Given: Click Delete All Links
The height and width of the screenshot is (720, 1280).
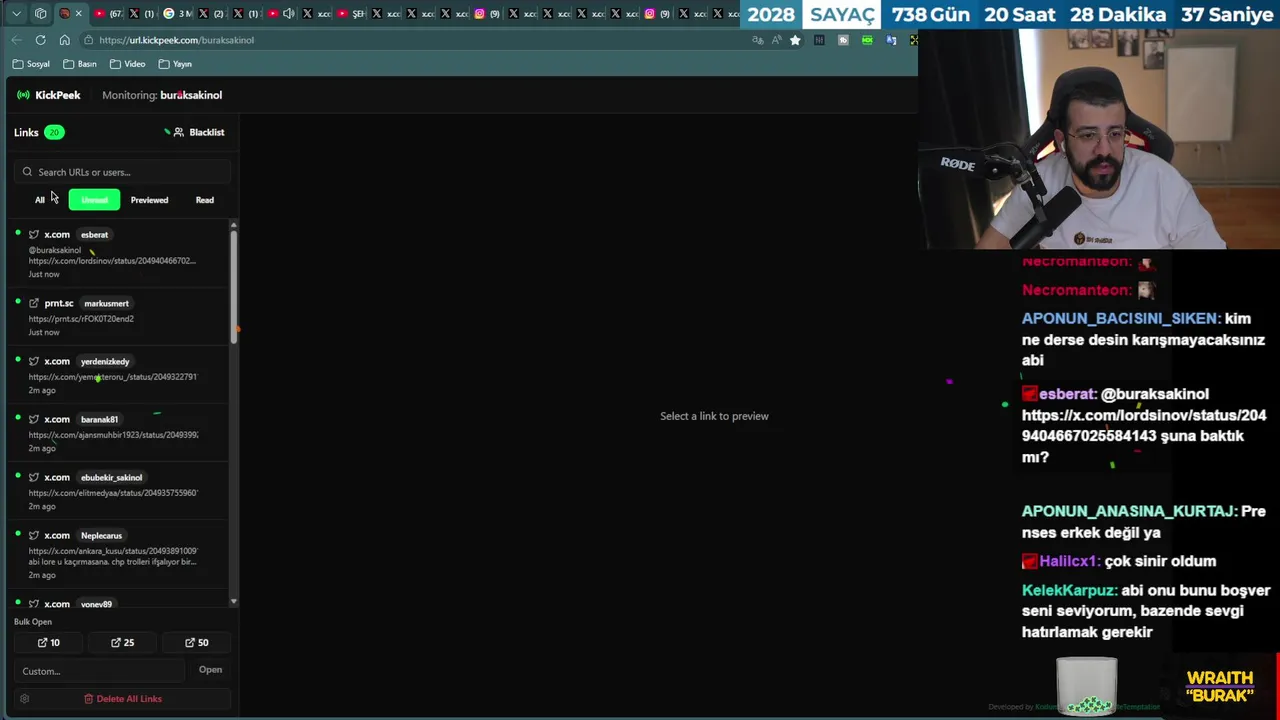Looking at the screenshot, I should [x=122, y=699].
